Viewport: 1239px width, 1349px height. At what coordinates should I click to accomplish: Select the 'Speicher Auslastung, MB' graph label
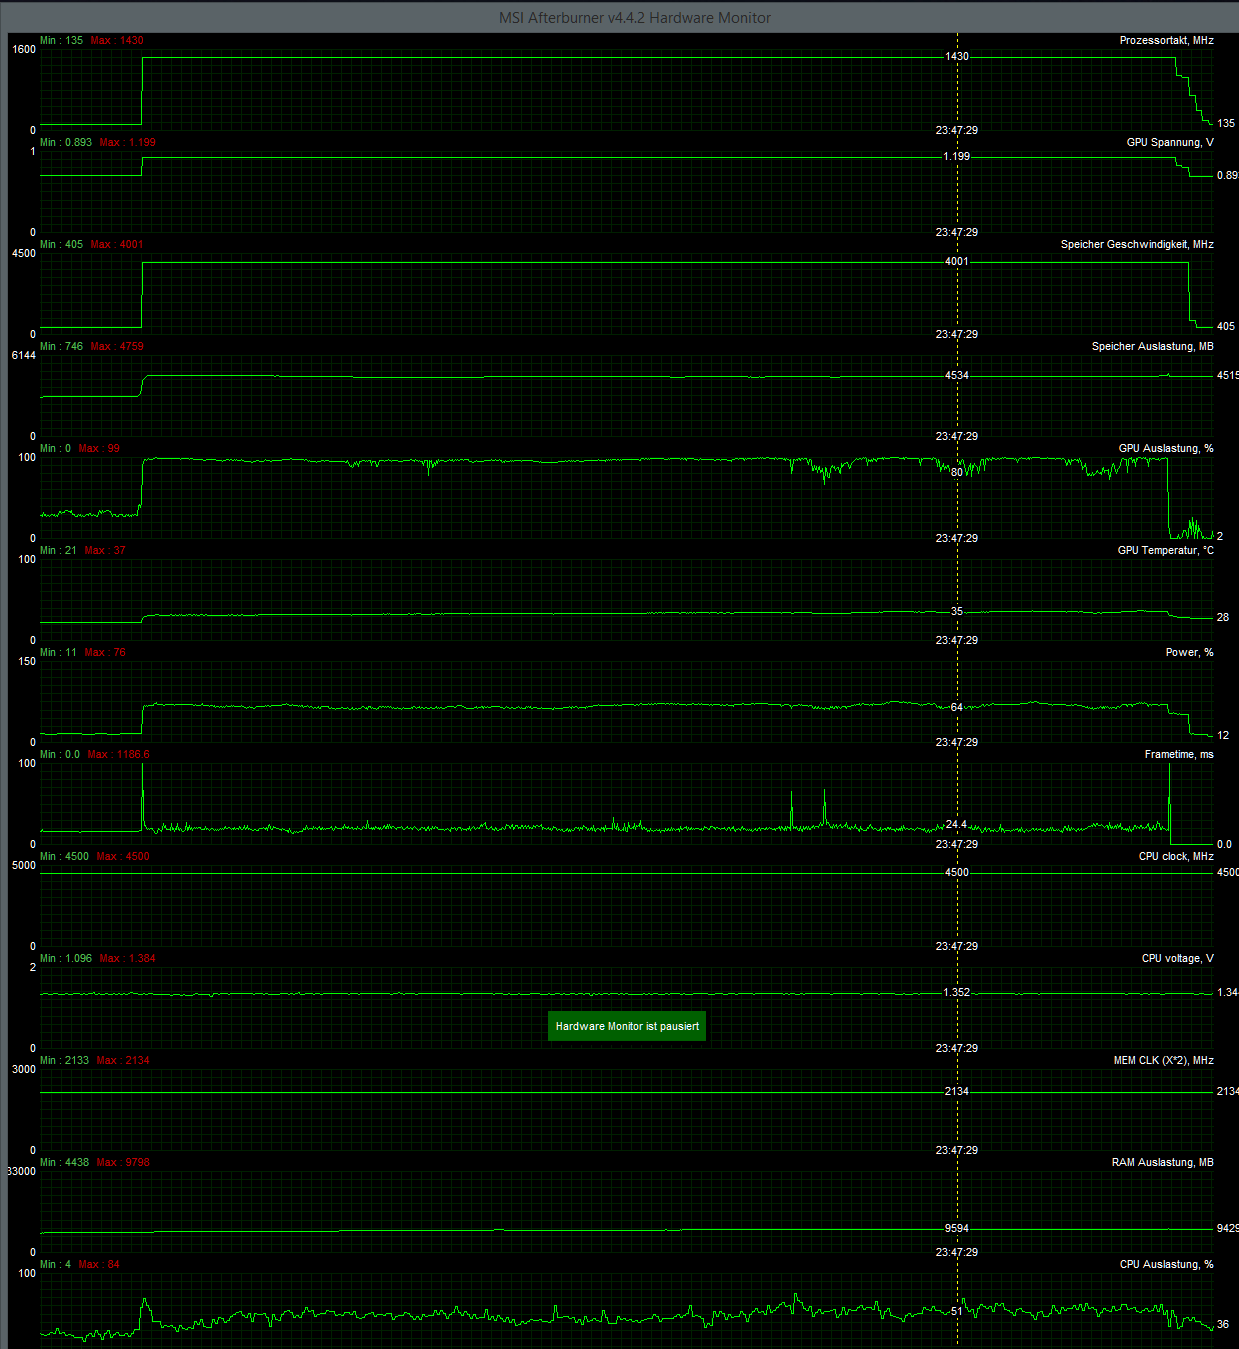(x=1152, y=347)
